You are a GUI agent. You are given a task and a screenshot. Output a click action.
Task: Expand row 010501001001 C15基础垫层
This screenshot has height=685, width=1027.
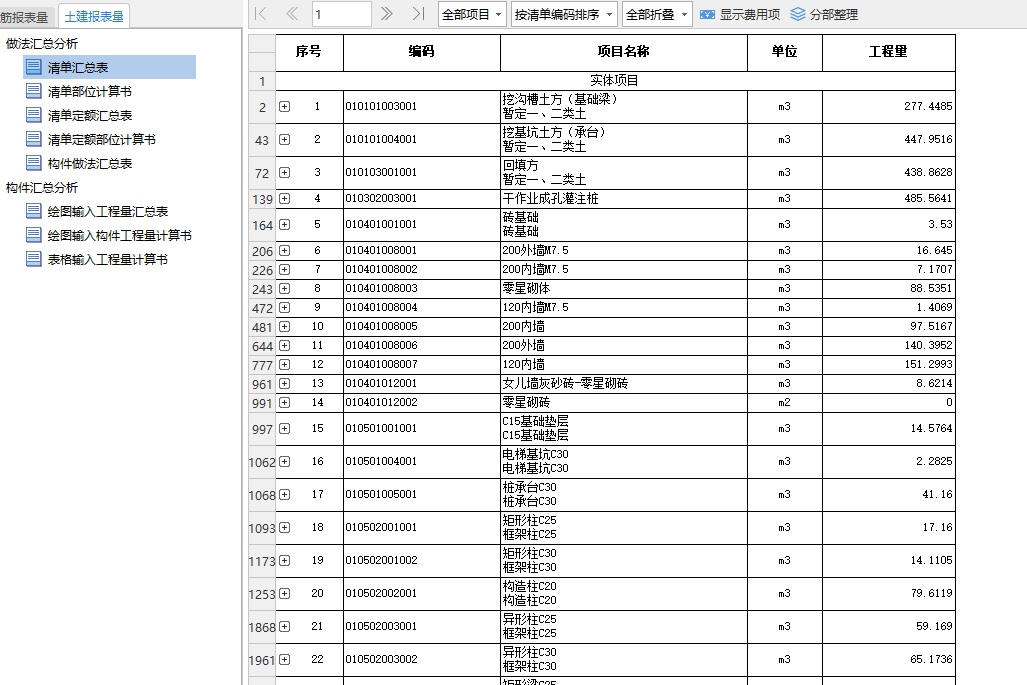(x=284, y=428)
